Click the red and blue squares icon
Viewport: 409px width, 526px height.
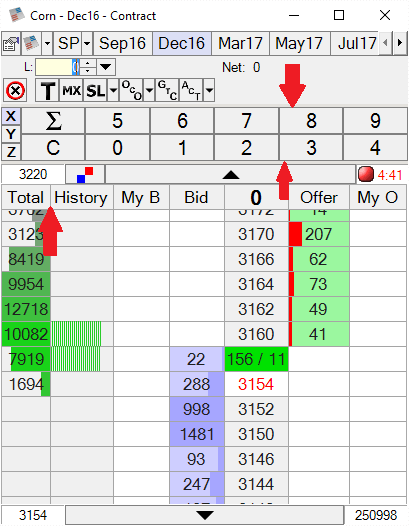click(85, 174)
